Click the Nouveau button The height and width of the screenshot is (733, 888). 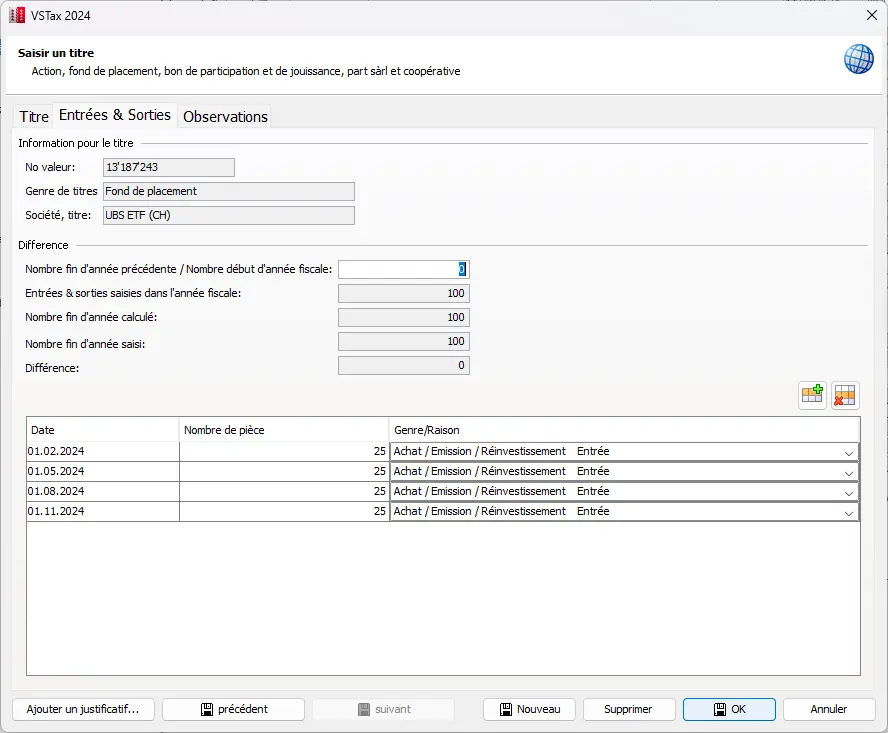click(x=529, y=709)
